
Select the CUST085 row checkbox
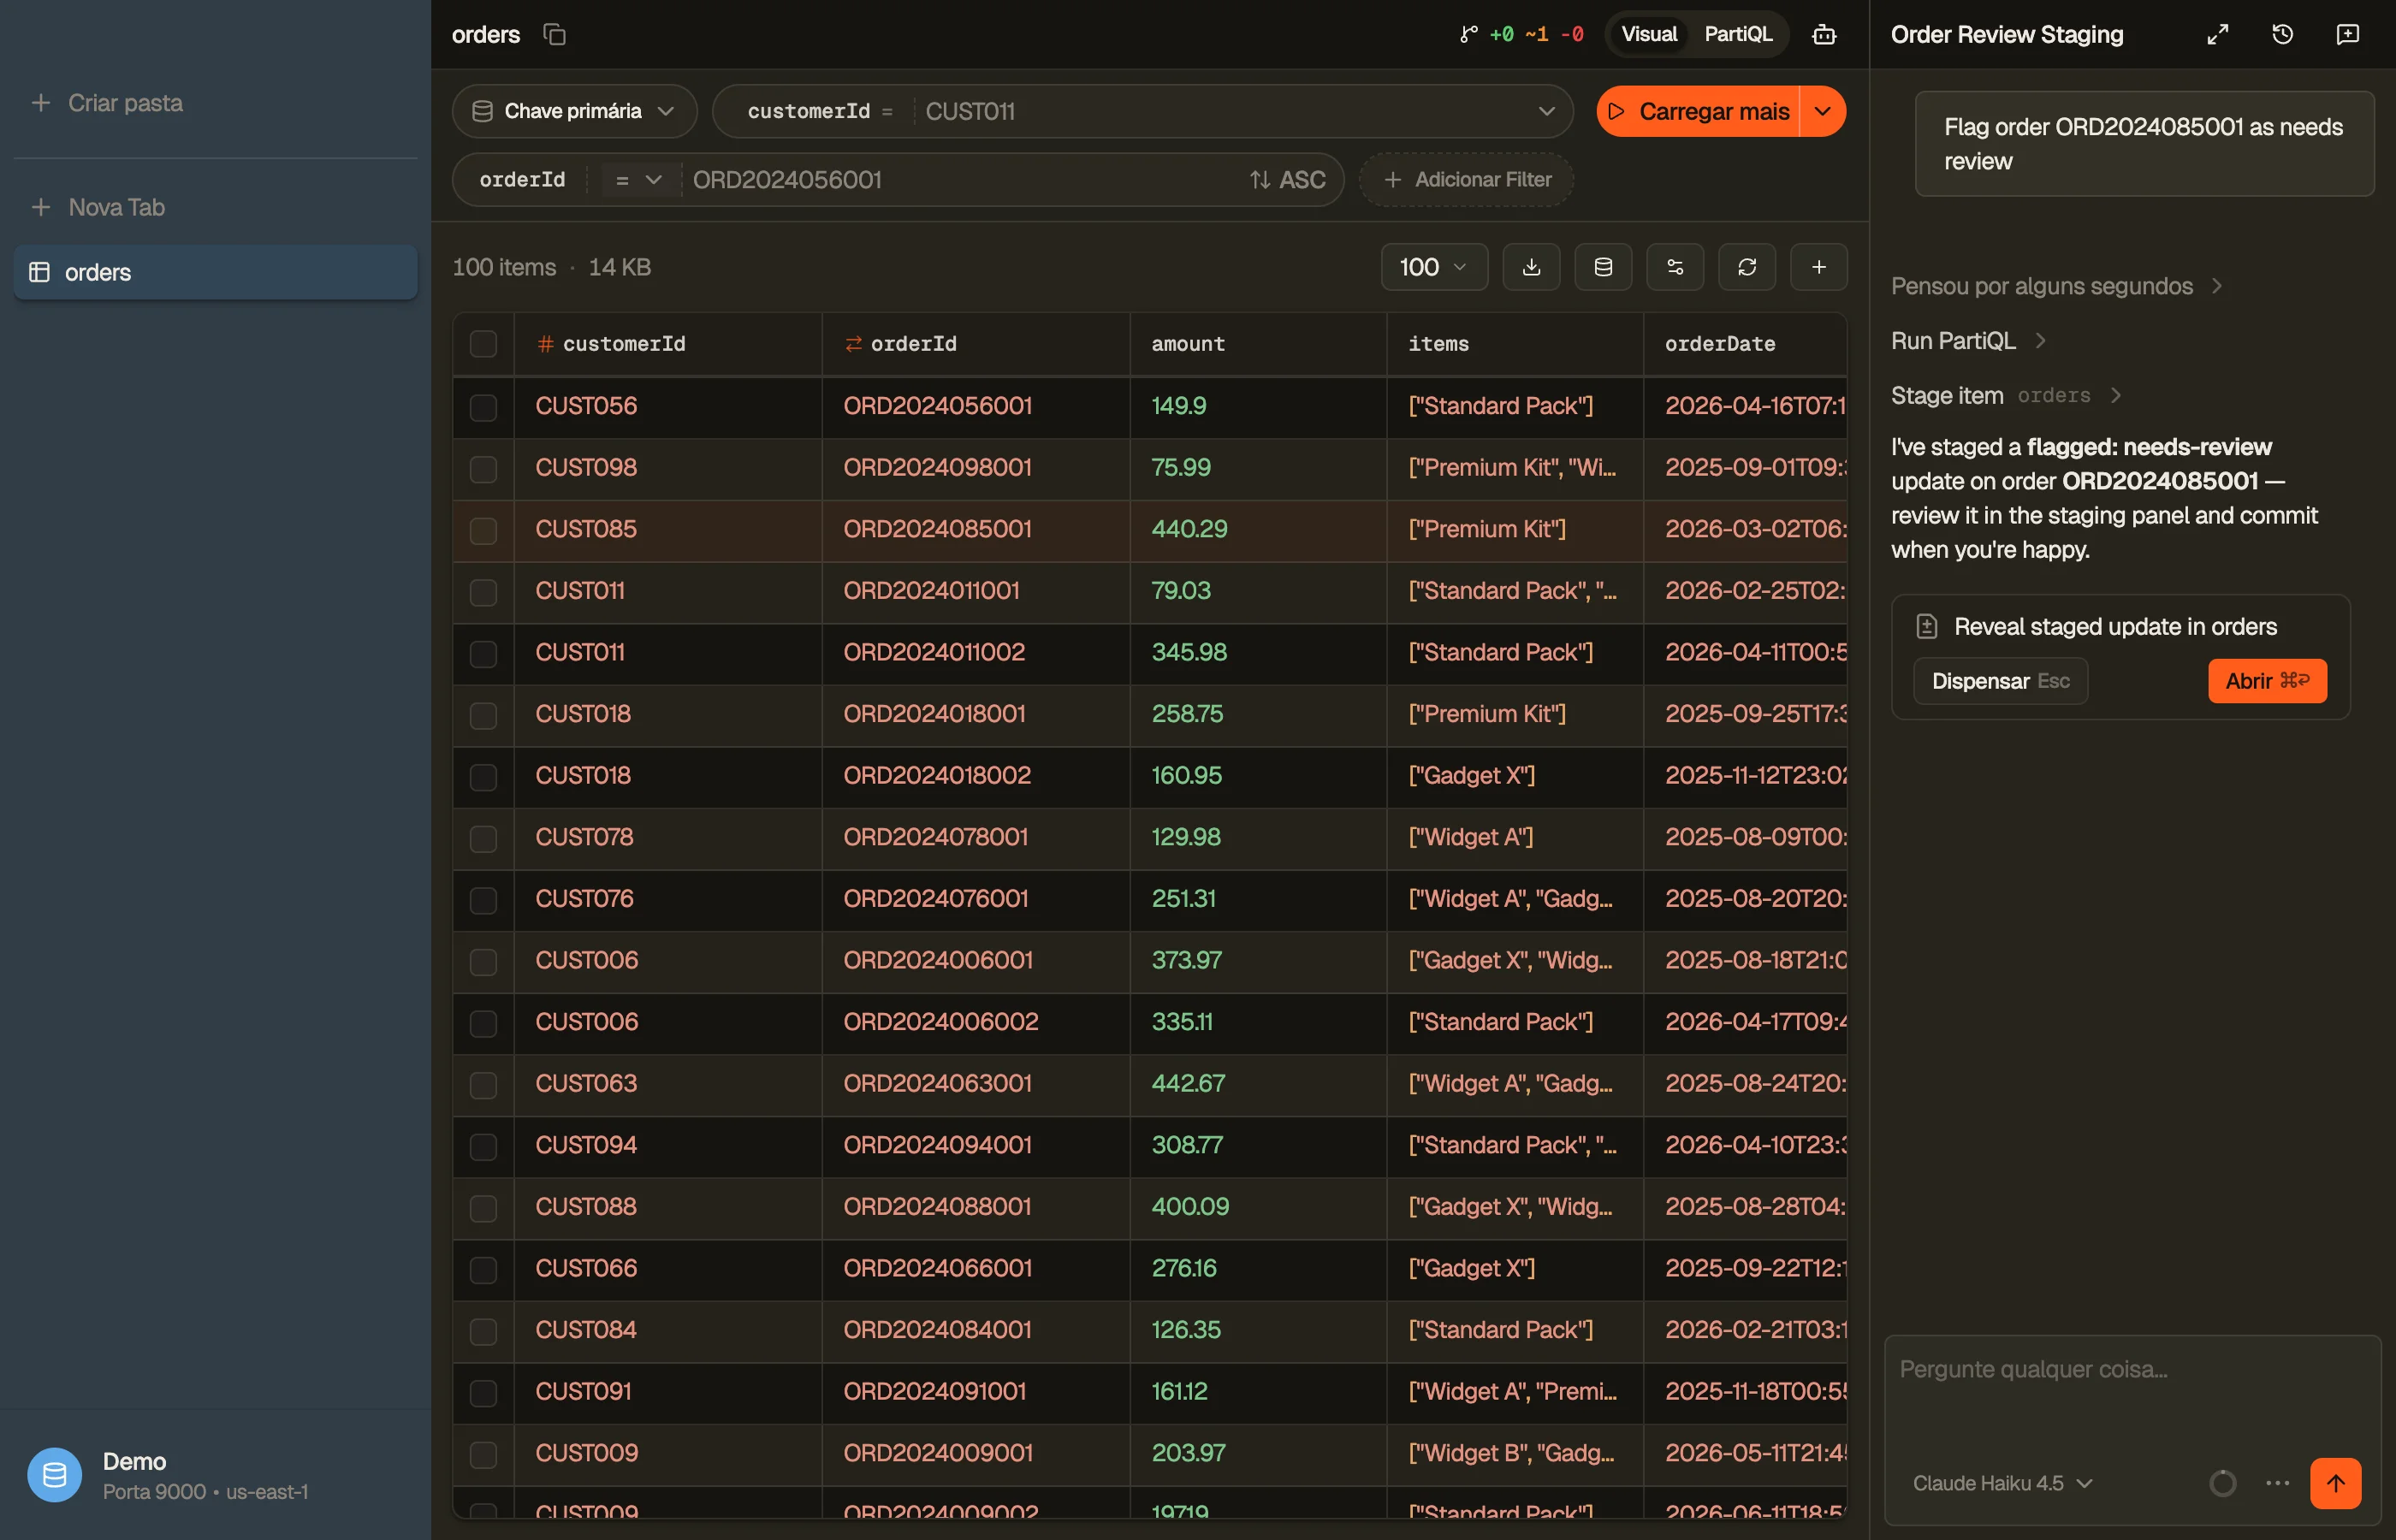[483, 530]
